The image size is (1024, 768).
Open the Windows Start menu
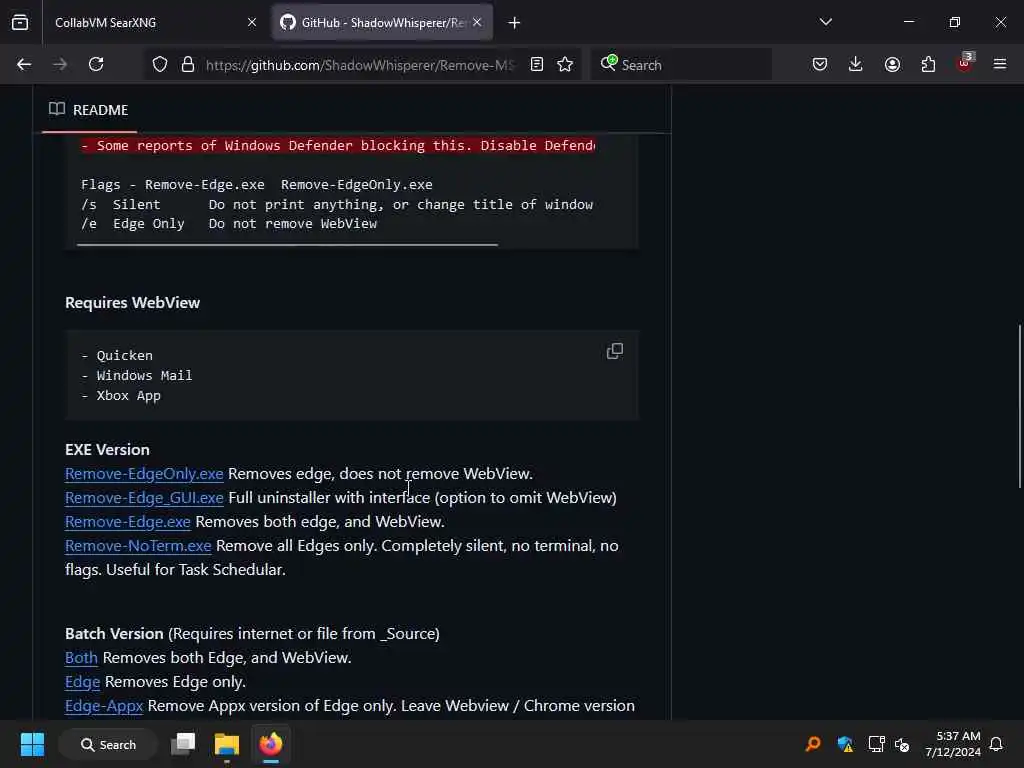click(32, 744)
